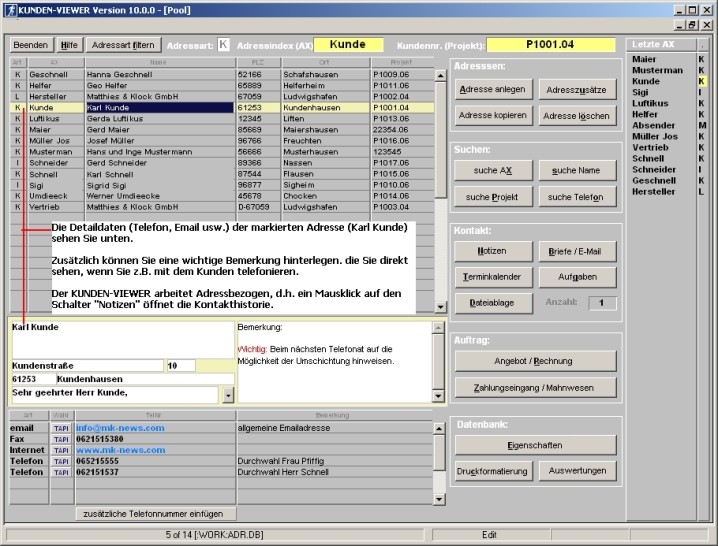Click the Kundenstraße street input field
718x546 pixels.
[87, 366]
